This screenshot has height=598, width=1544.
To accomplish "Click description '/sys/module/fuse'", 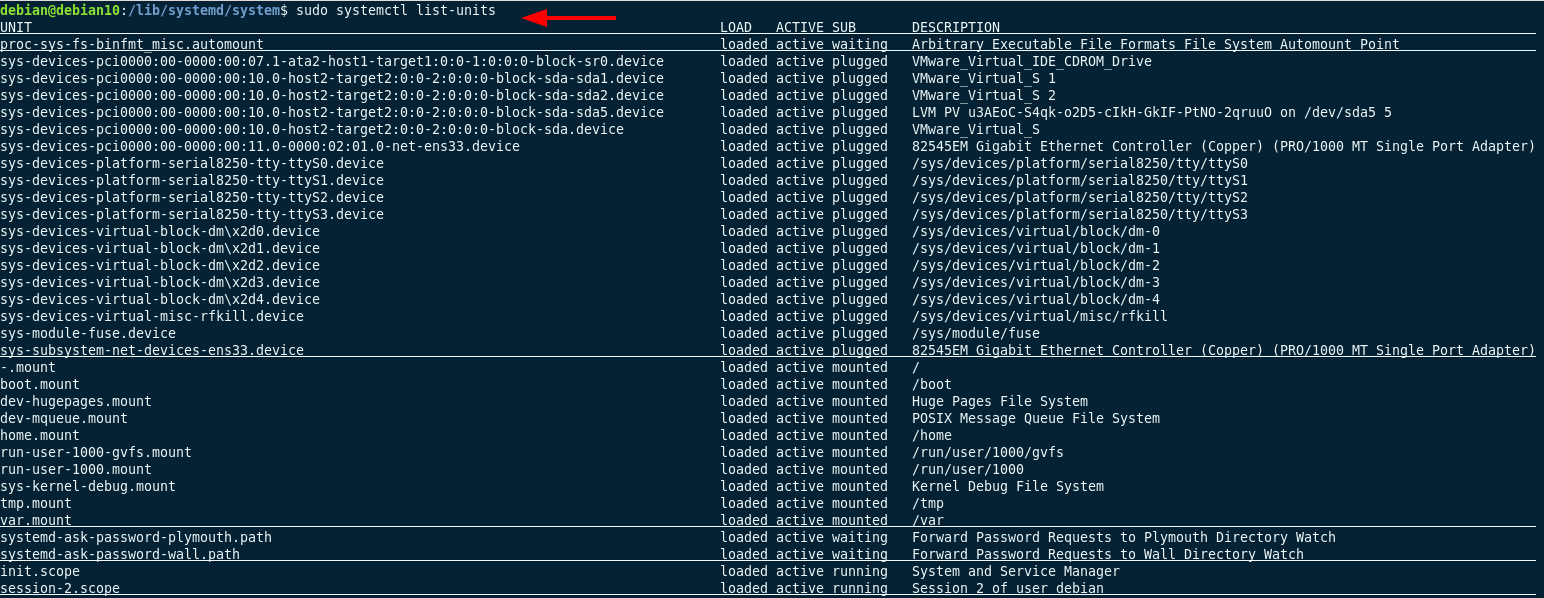I will [x=976, y=333].
